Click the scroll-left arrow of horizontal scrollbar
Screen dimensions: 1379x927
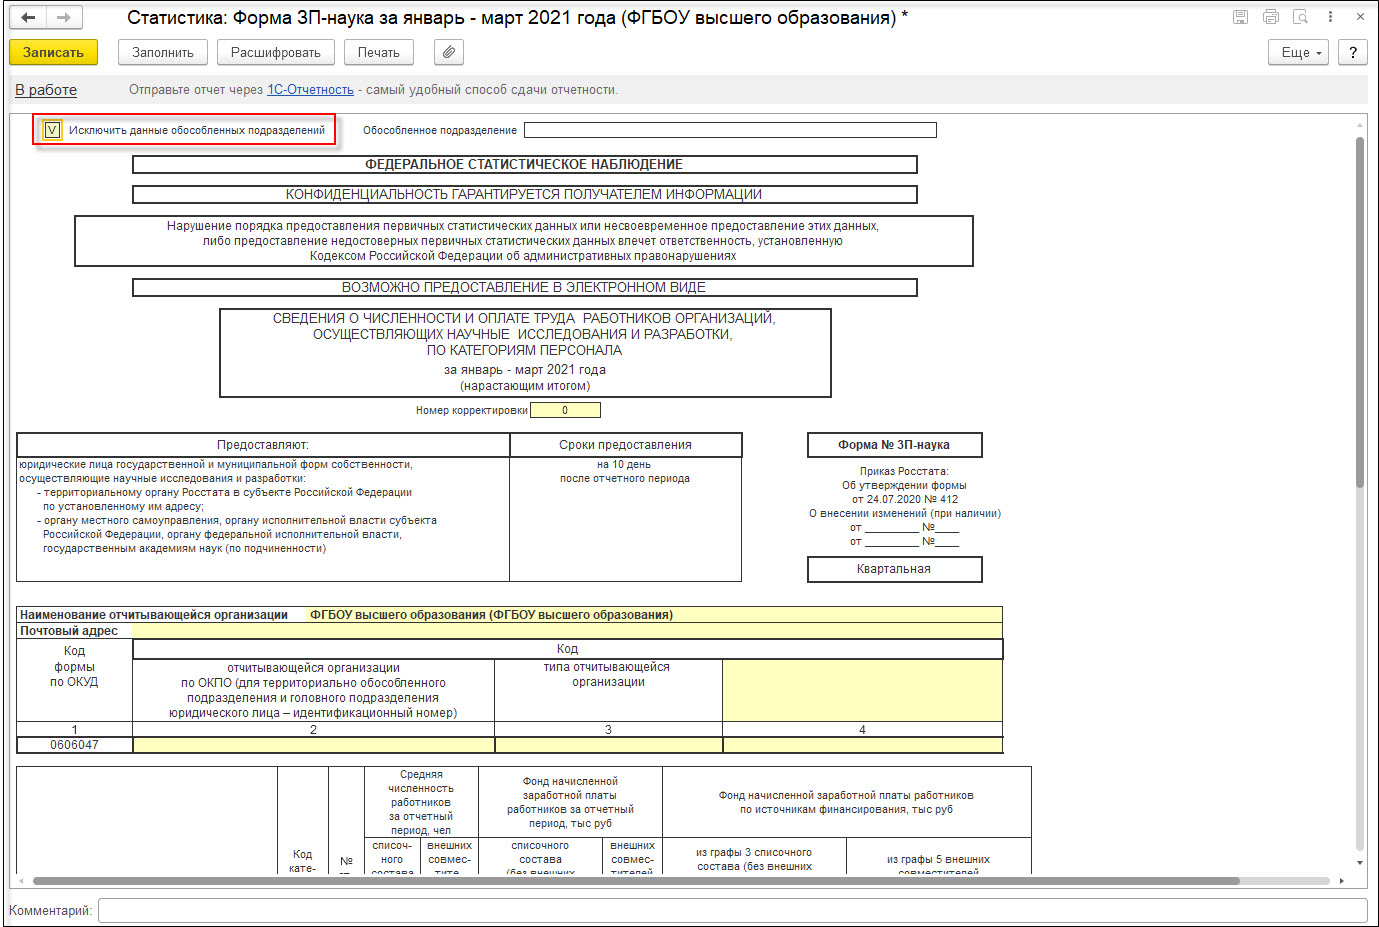click(x=23, y=881)
